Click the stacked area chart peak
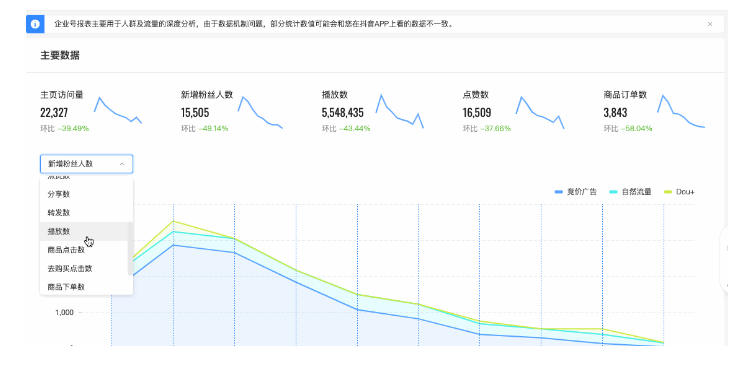The width and height of the screenshot is (747, 378). point(173,221)
